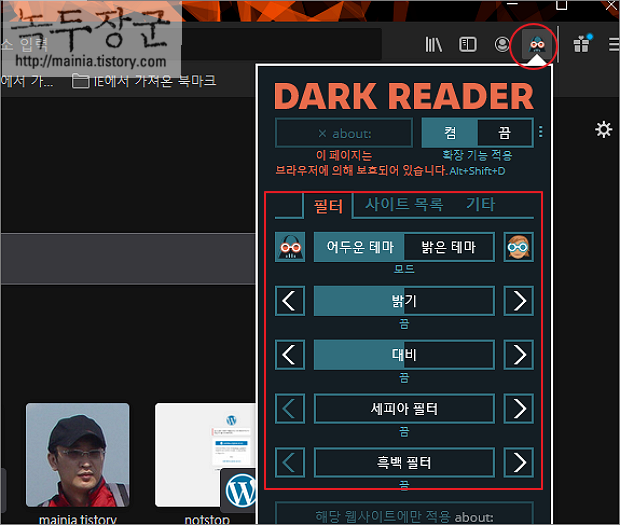Click the 흑백 필터 slider bar
Image resolution: width=620 pixels, height=525 pixels.
tap(404, 462)
